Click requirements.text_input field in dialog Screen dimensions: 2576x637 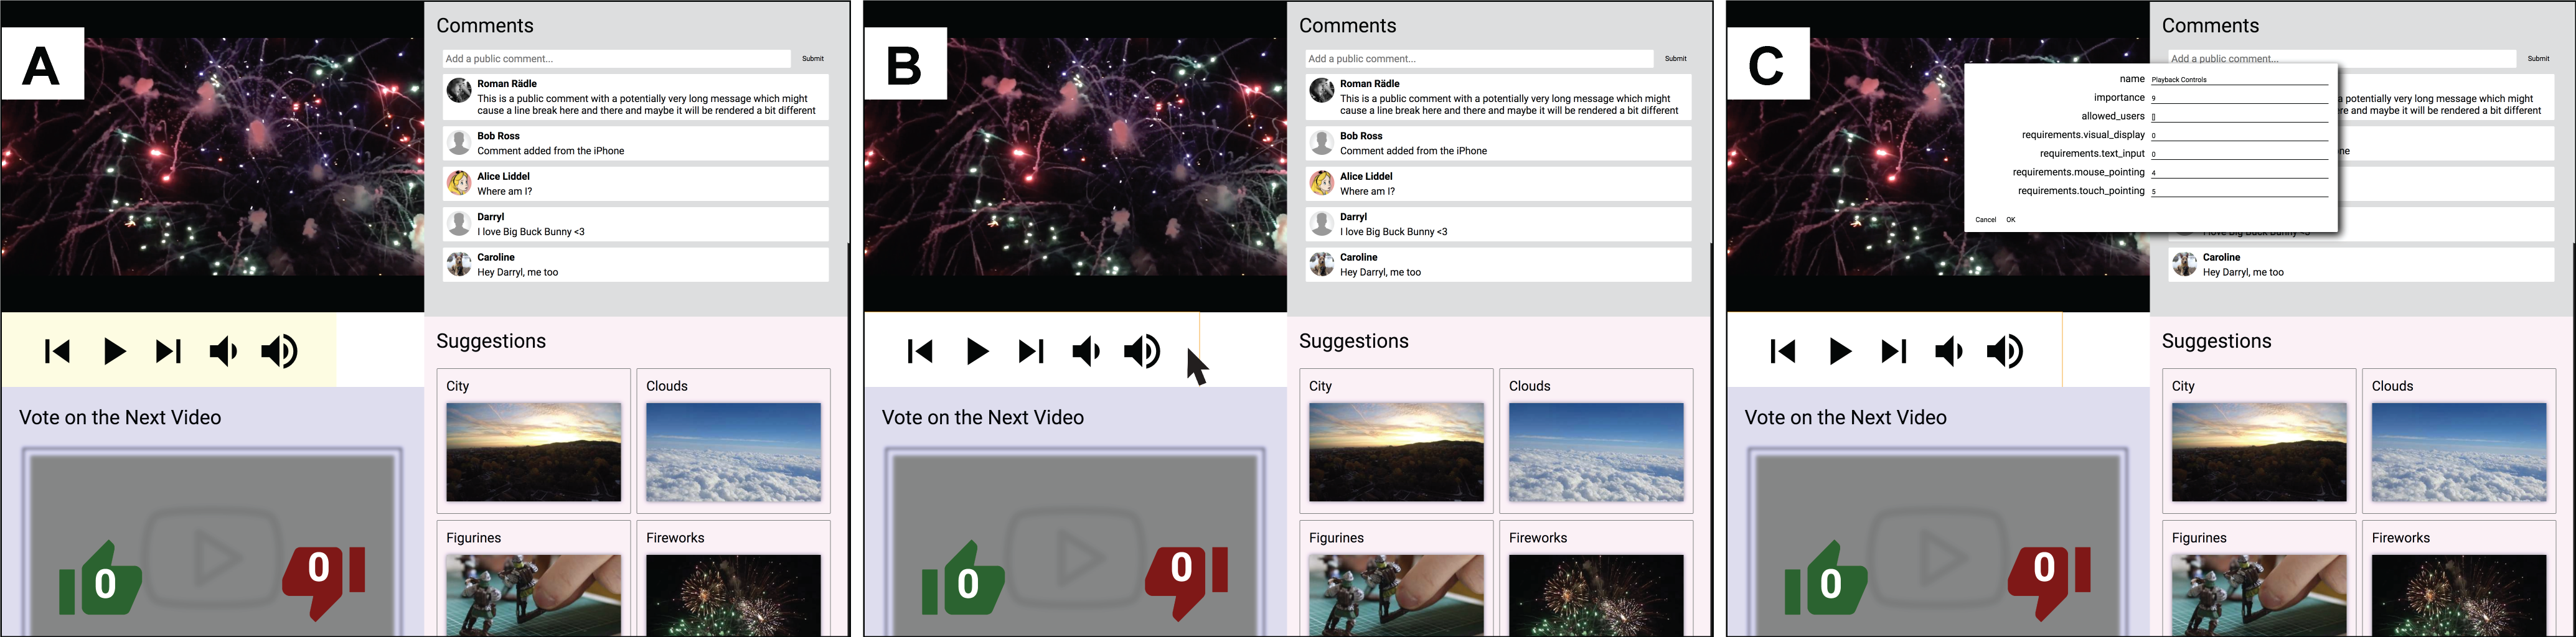[x=2240, y=154]
